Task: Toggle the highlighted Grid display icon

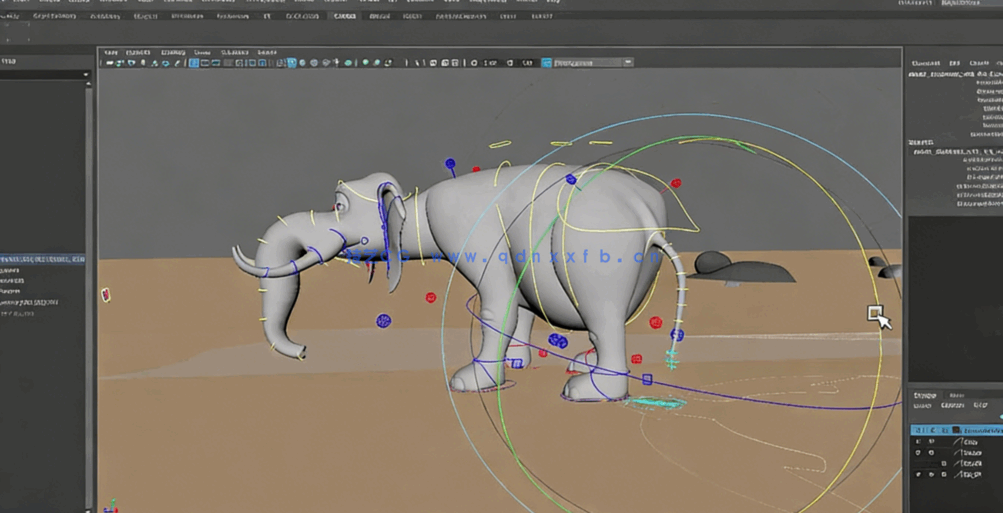Action: coord(193,63)
